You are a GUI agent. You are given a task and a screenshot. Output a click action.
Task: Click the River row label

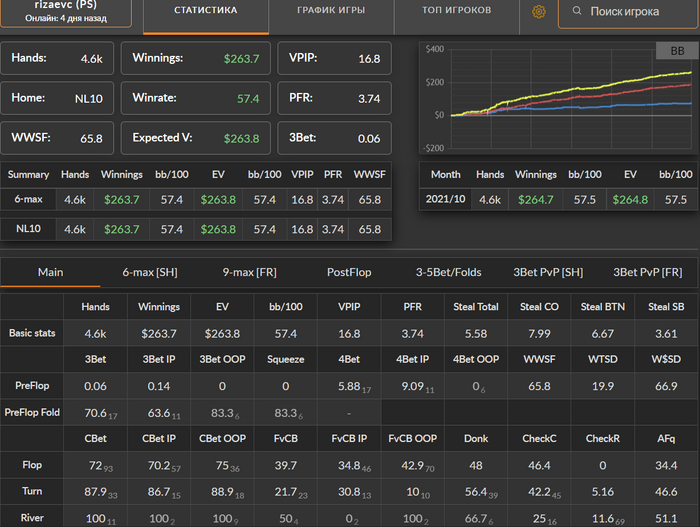32,518
